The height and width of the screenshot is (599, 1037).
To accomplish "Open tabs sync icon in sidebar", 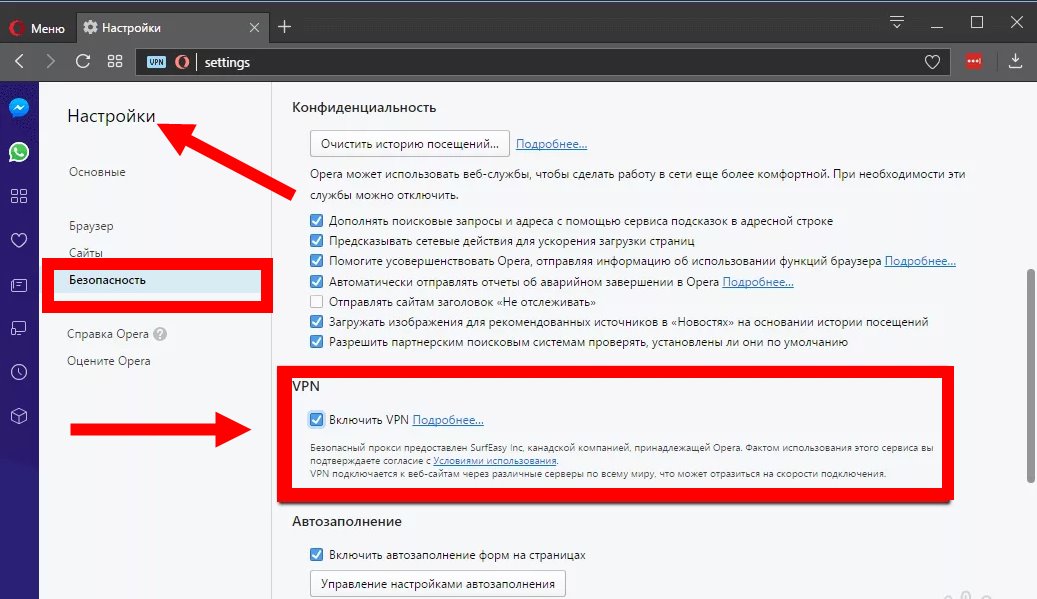I will click(x=19, y=328).
